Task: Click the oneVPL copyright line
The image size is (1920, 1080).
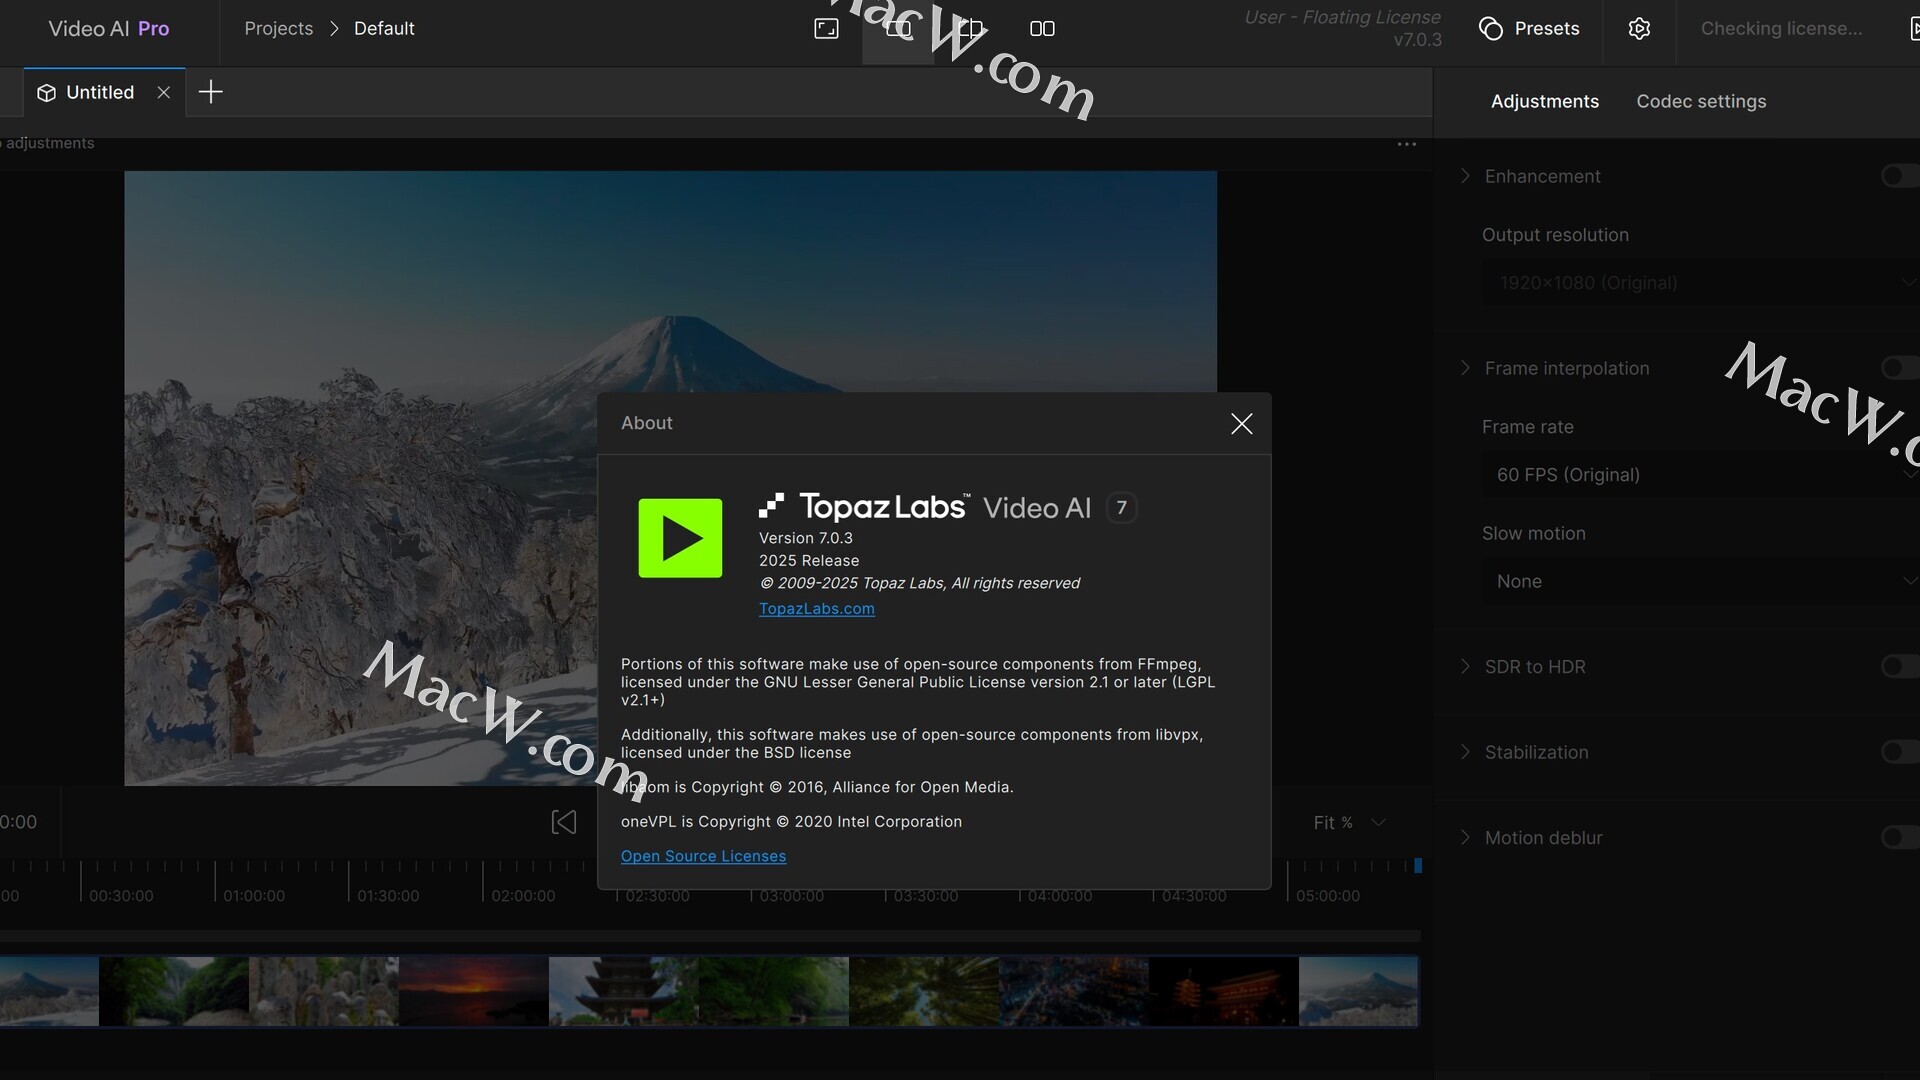Action: click(x=791, y=822)
